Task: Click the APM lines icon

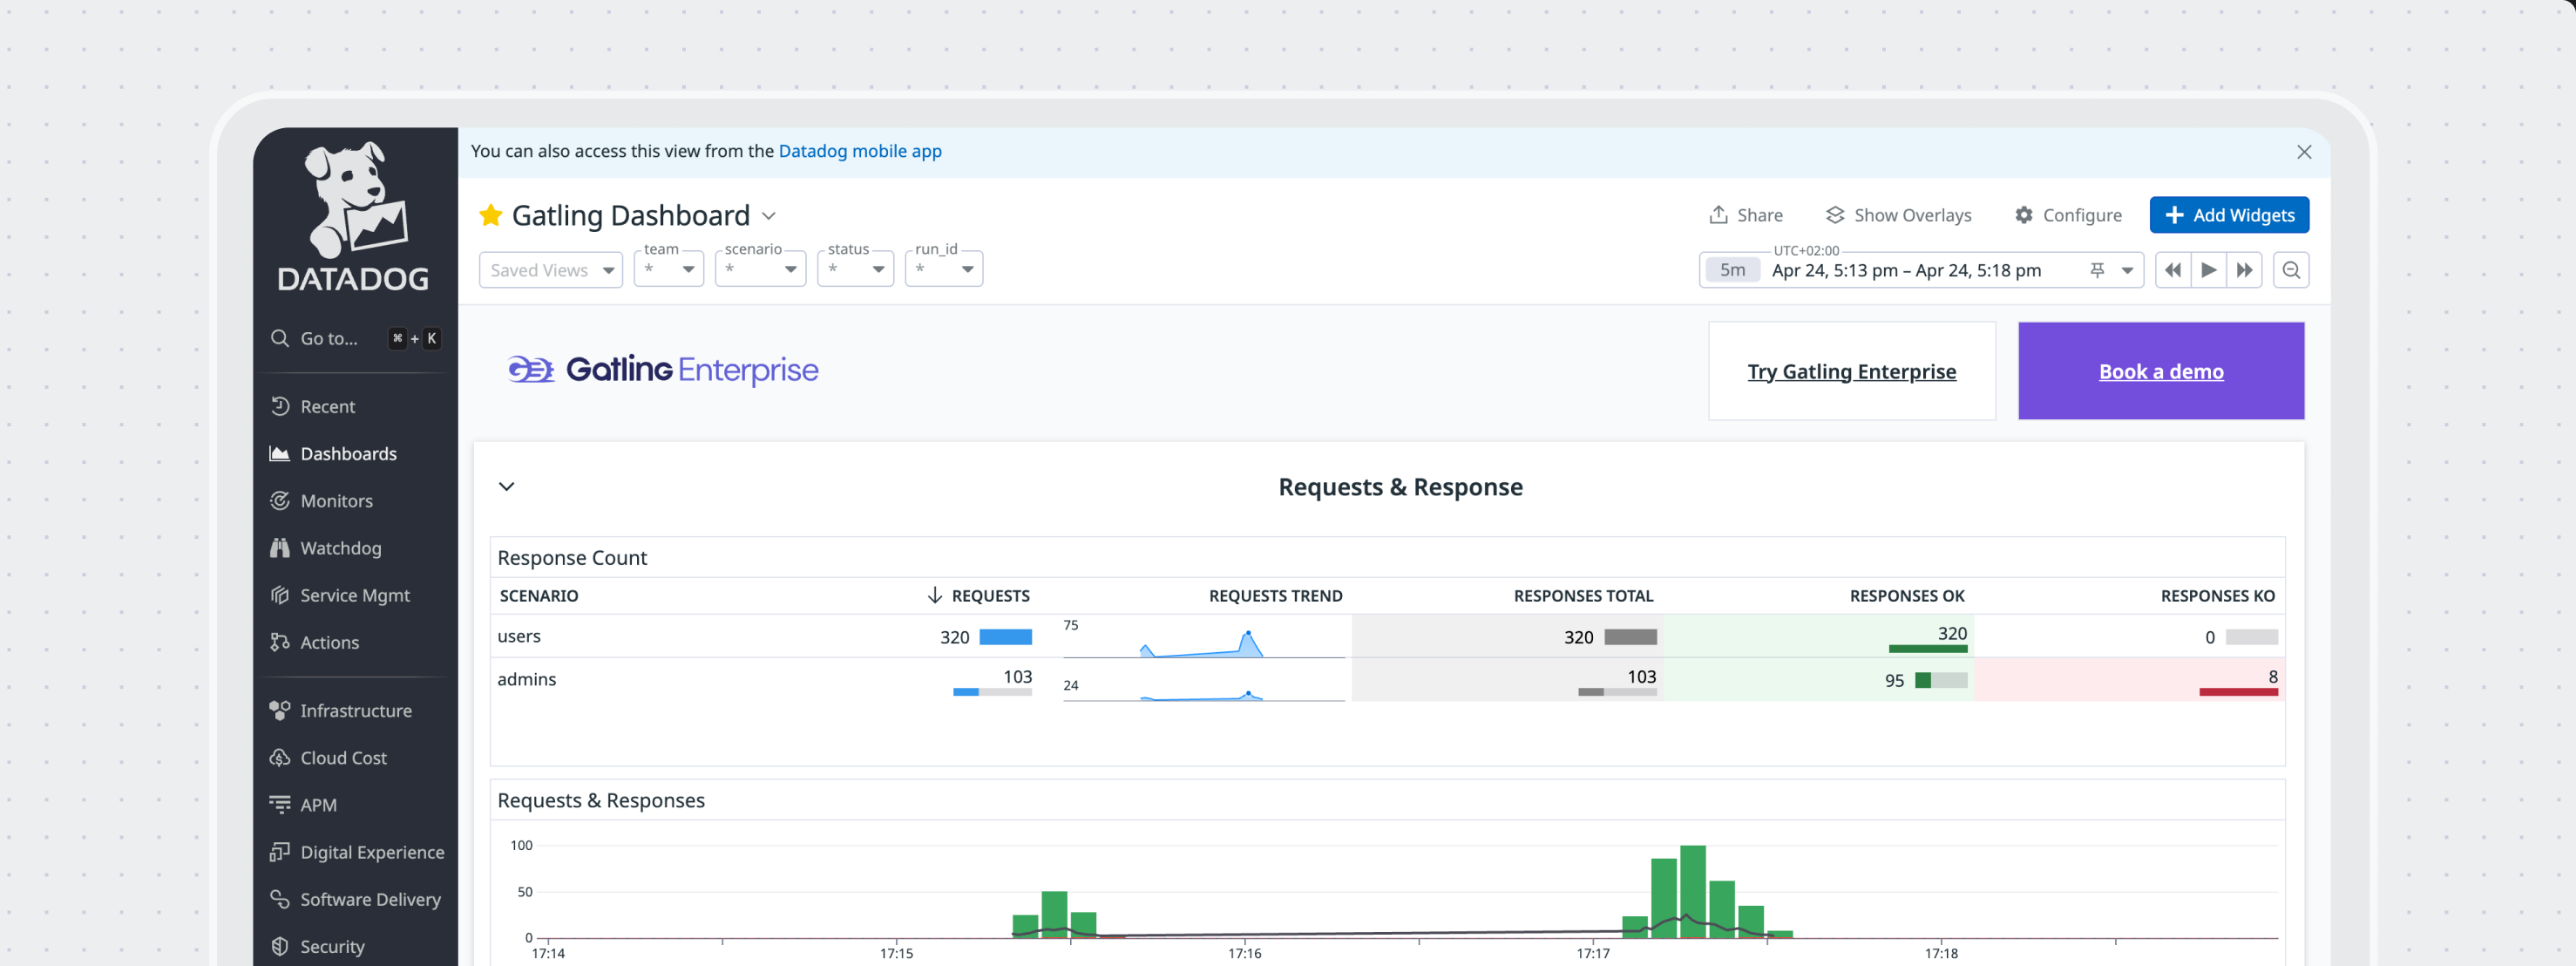Action: tap(280, 804)
